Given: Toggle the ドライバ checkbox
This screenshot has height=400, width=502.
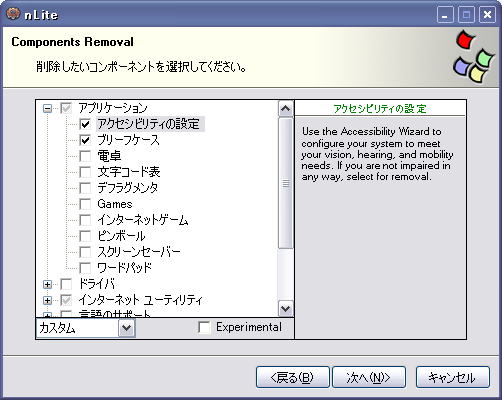Looking at the screenshot, I should [x=66, y=284].
